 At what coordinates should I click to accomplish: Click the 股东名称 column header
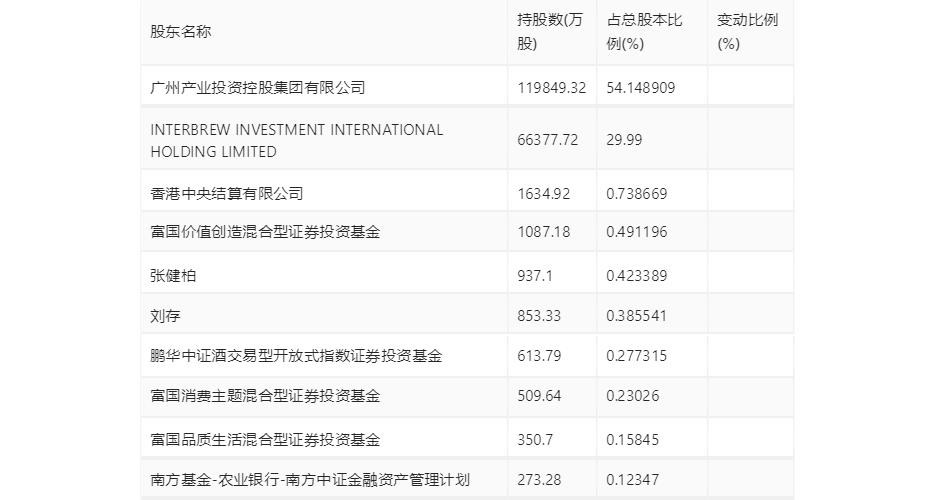tap(181, 32)
